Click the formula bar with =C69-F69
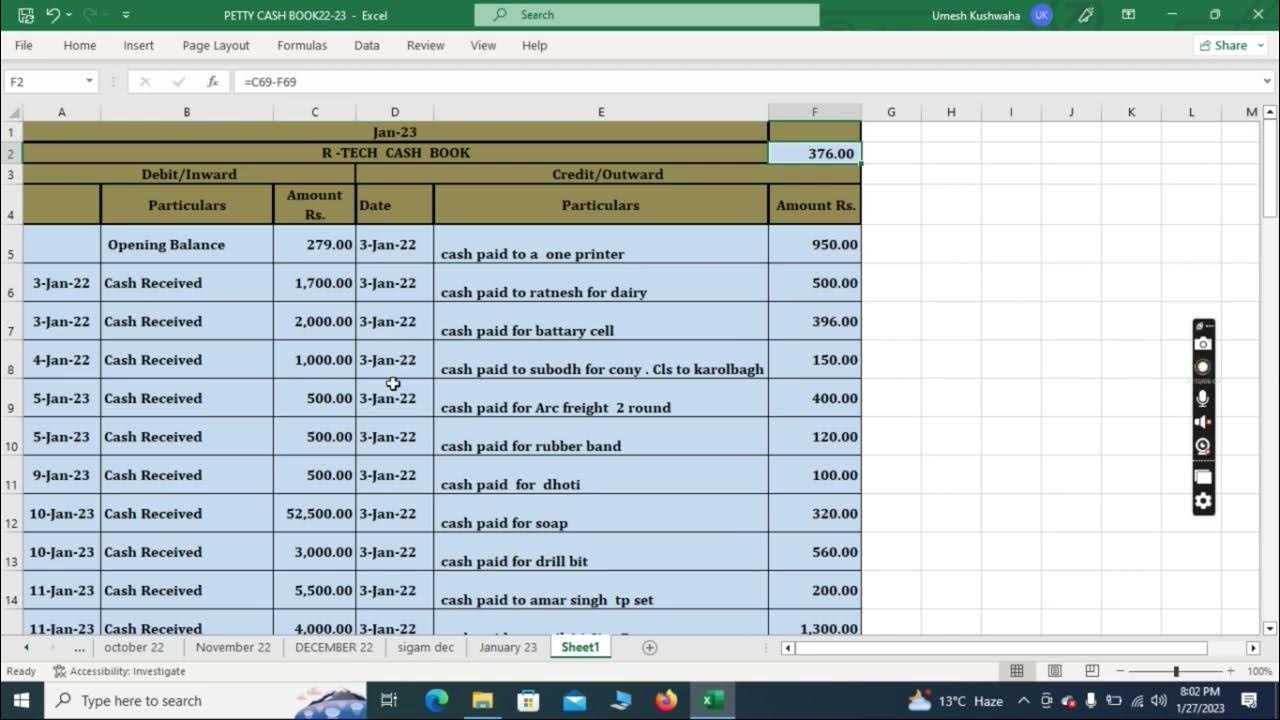Screen dimensions: 1280x720 [x=745, y=81]
